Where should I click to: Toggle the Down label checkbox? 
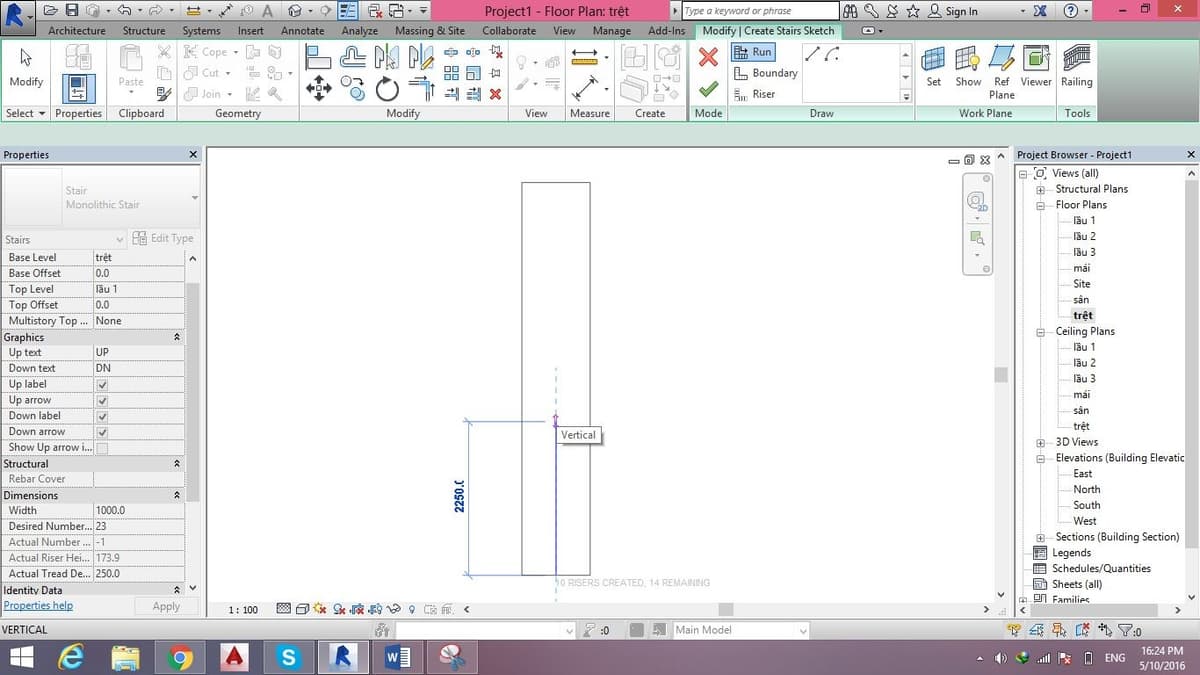click(102, 417)
